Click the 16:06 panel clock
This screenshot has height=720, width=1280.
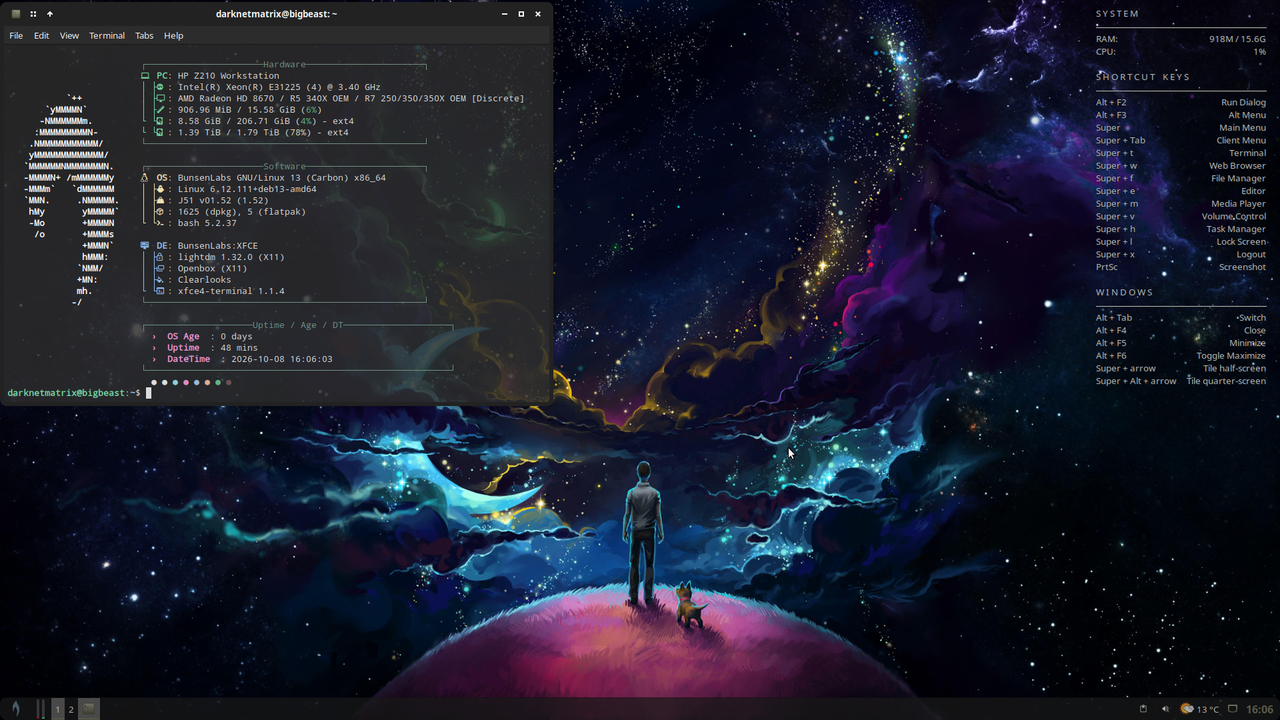pos(1260,709)
